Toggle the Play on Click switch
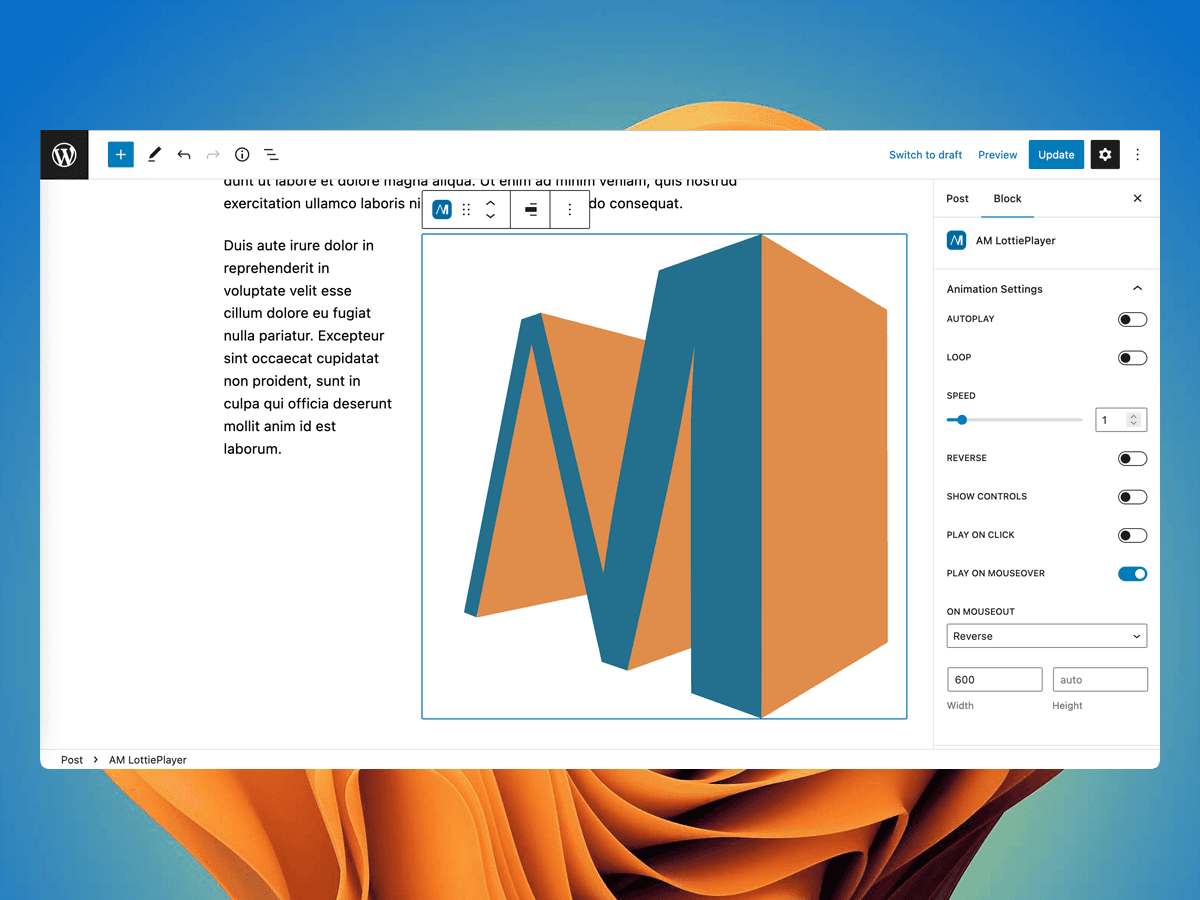 (1132, 536)
